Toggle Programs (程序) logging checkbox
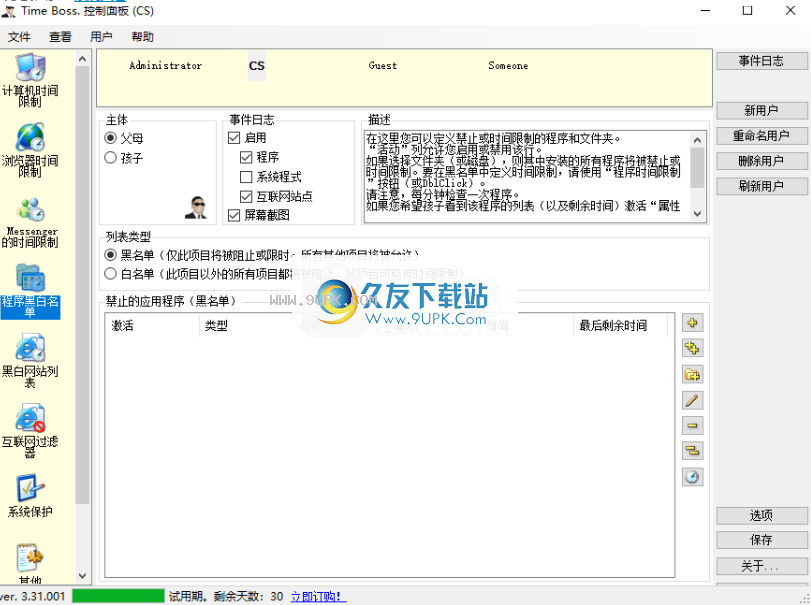This screenshot has height=605, width=811. point(246,157)
